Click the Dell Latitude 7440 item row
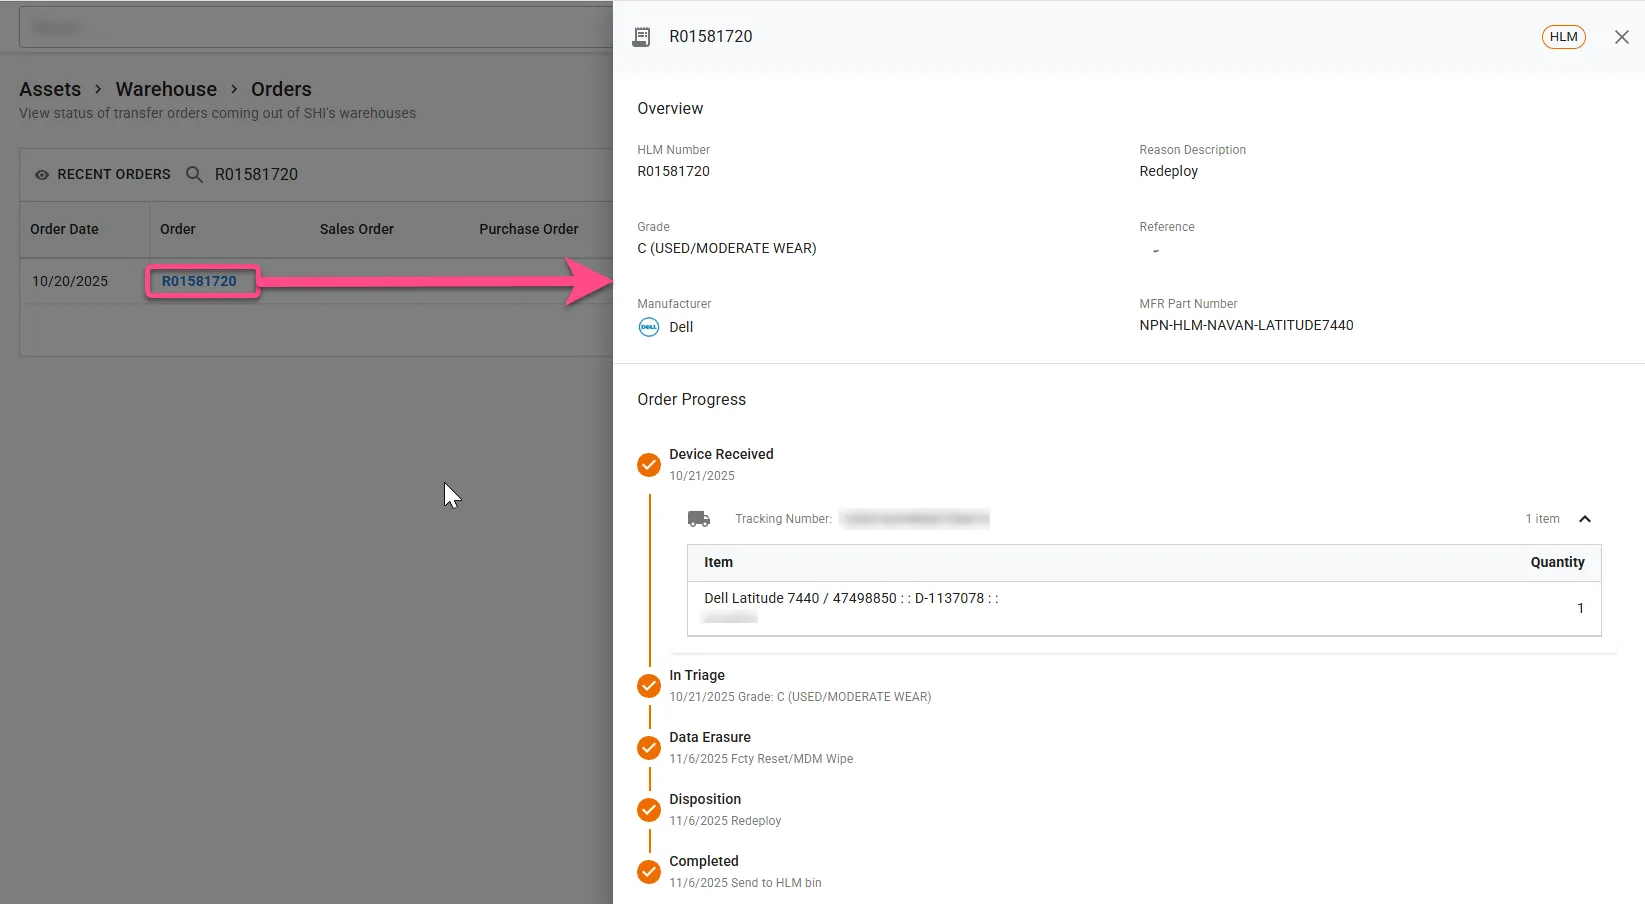This screenshot has width=1645, height=904. pyautogui.click(x=1144, y=608)
